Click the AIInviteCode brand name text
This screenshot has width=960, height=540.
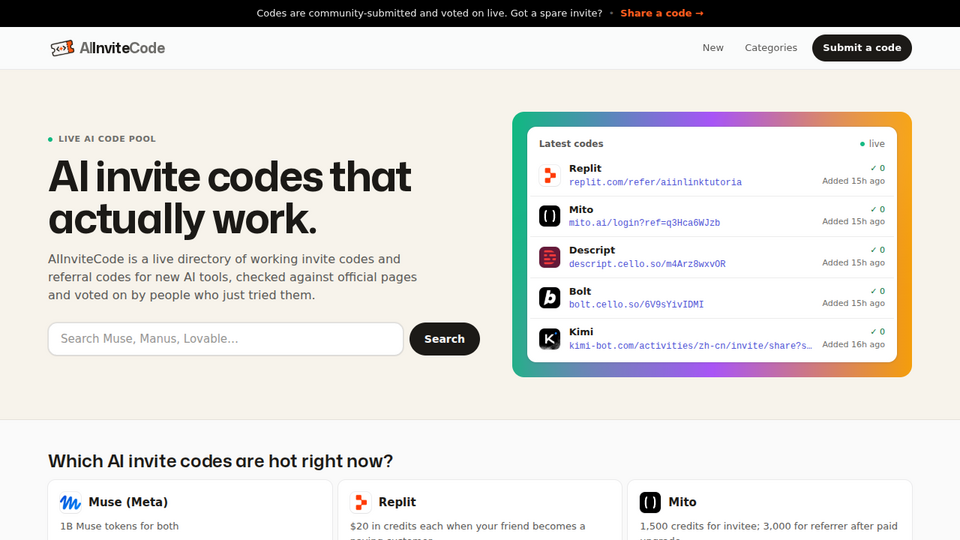coord(122,48)
